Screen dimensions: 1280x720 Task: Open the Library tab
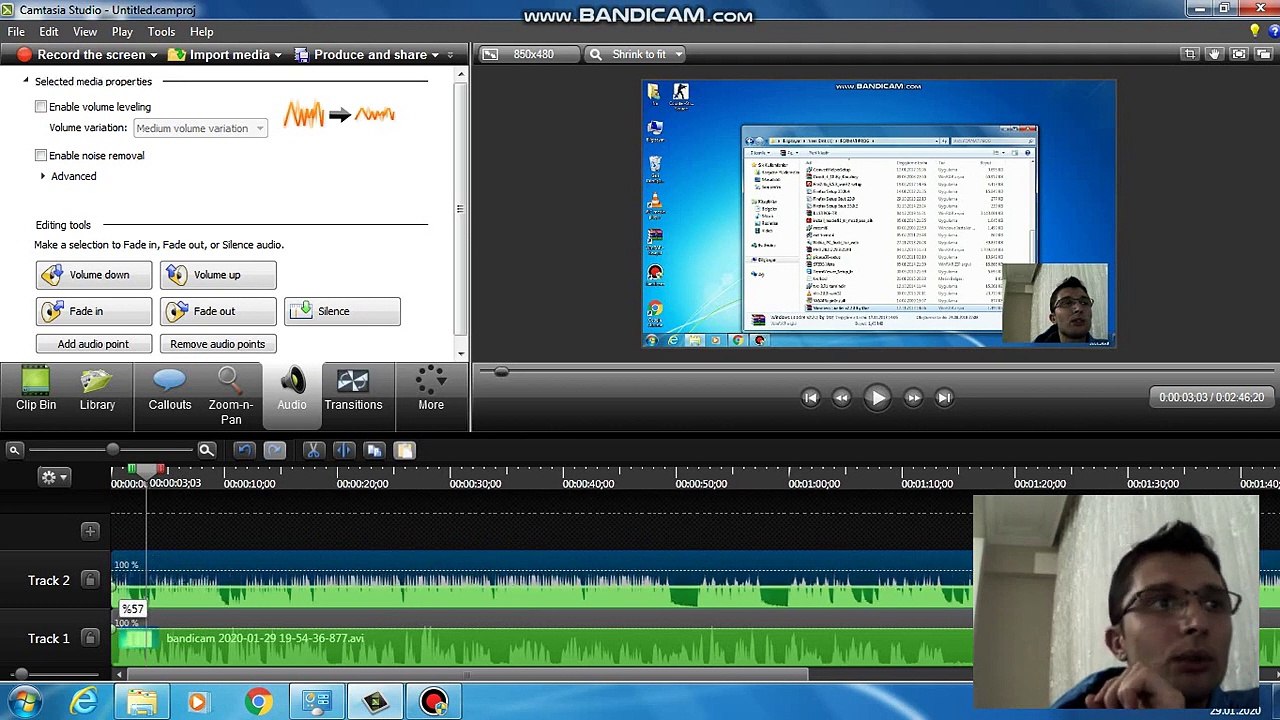97,390
